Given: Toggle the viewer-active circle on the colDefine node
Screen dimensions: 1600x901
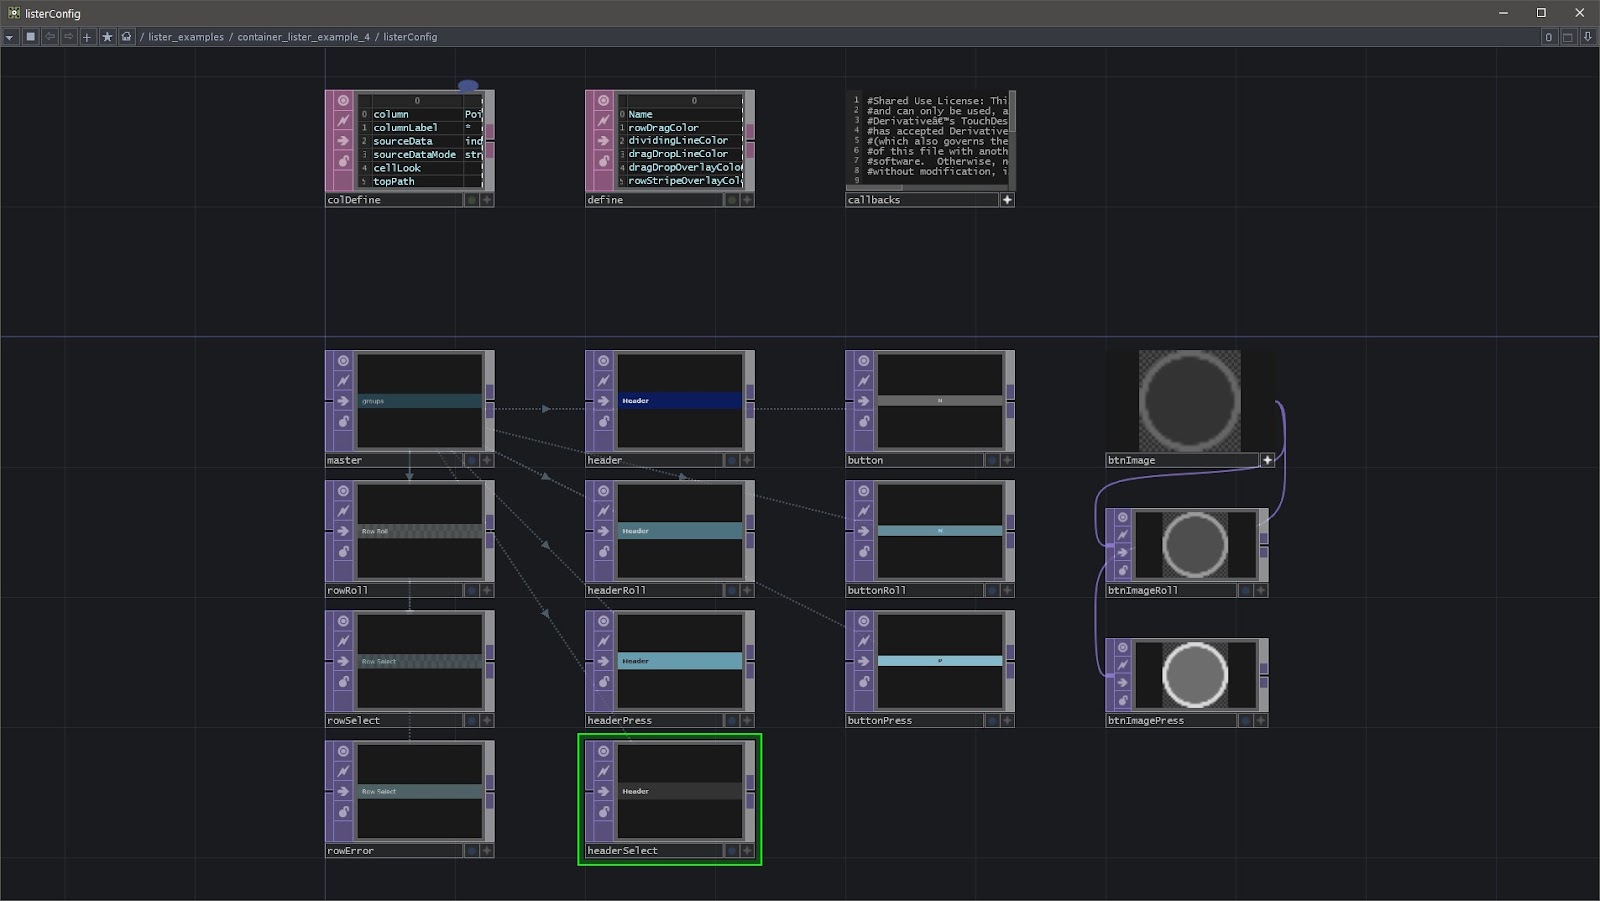Looking at the screenshot, I should [x=343, y=101].
